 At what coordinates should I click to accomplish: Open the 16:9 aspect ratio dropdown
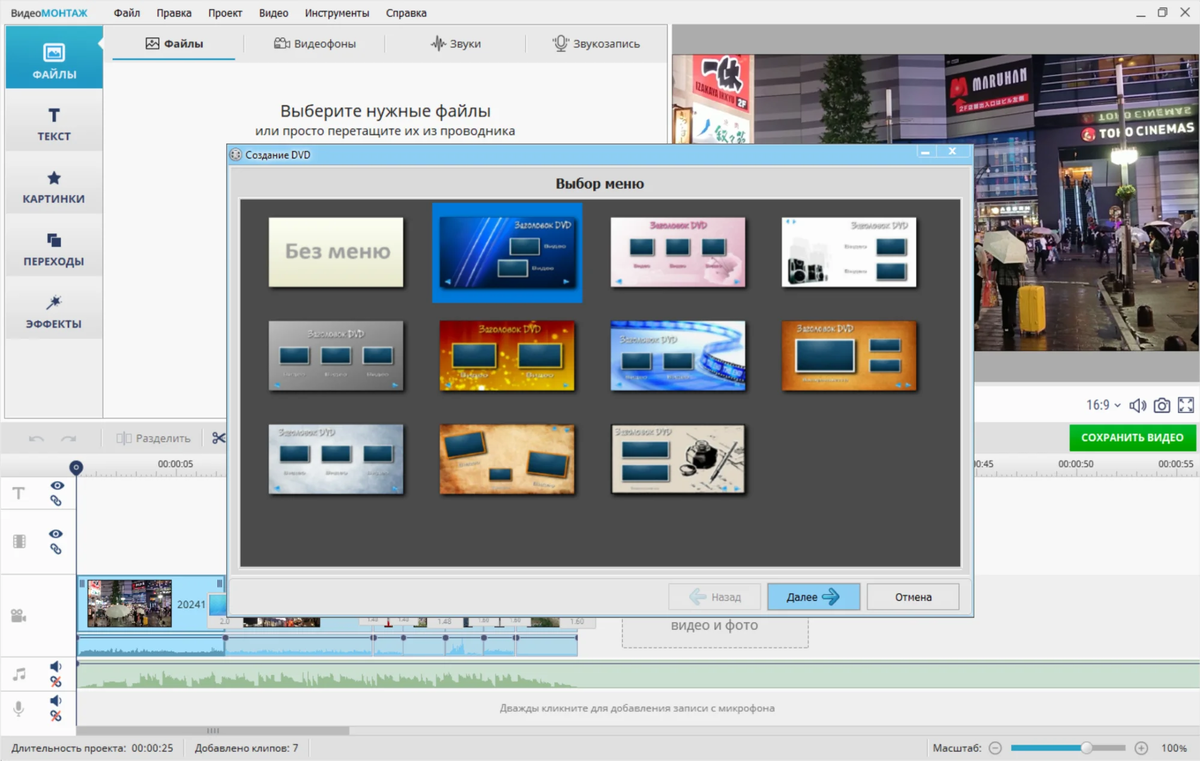pyautogui.click(x=1103, y=405)
